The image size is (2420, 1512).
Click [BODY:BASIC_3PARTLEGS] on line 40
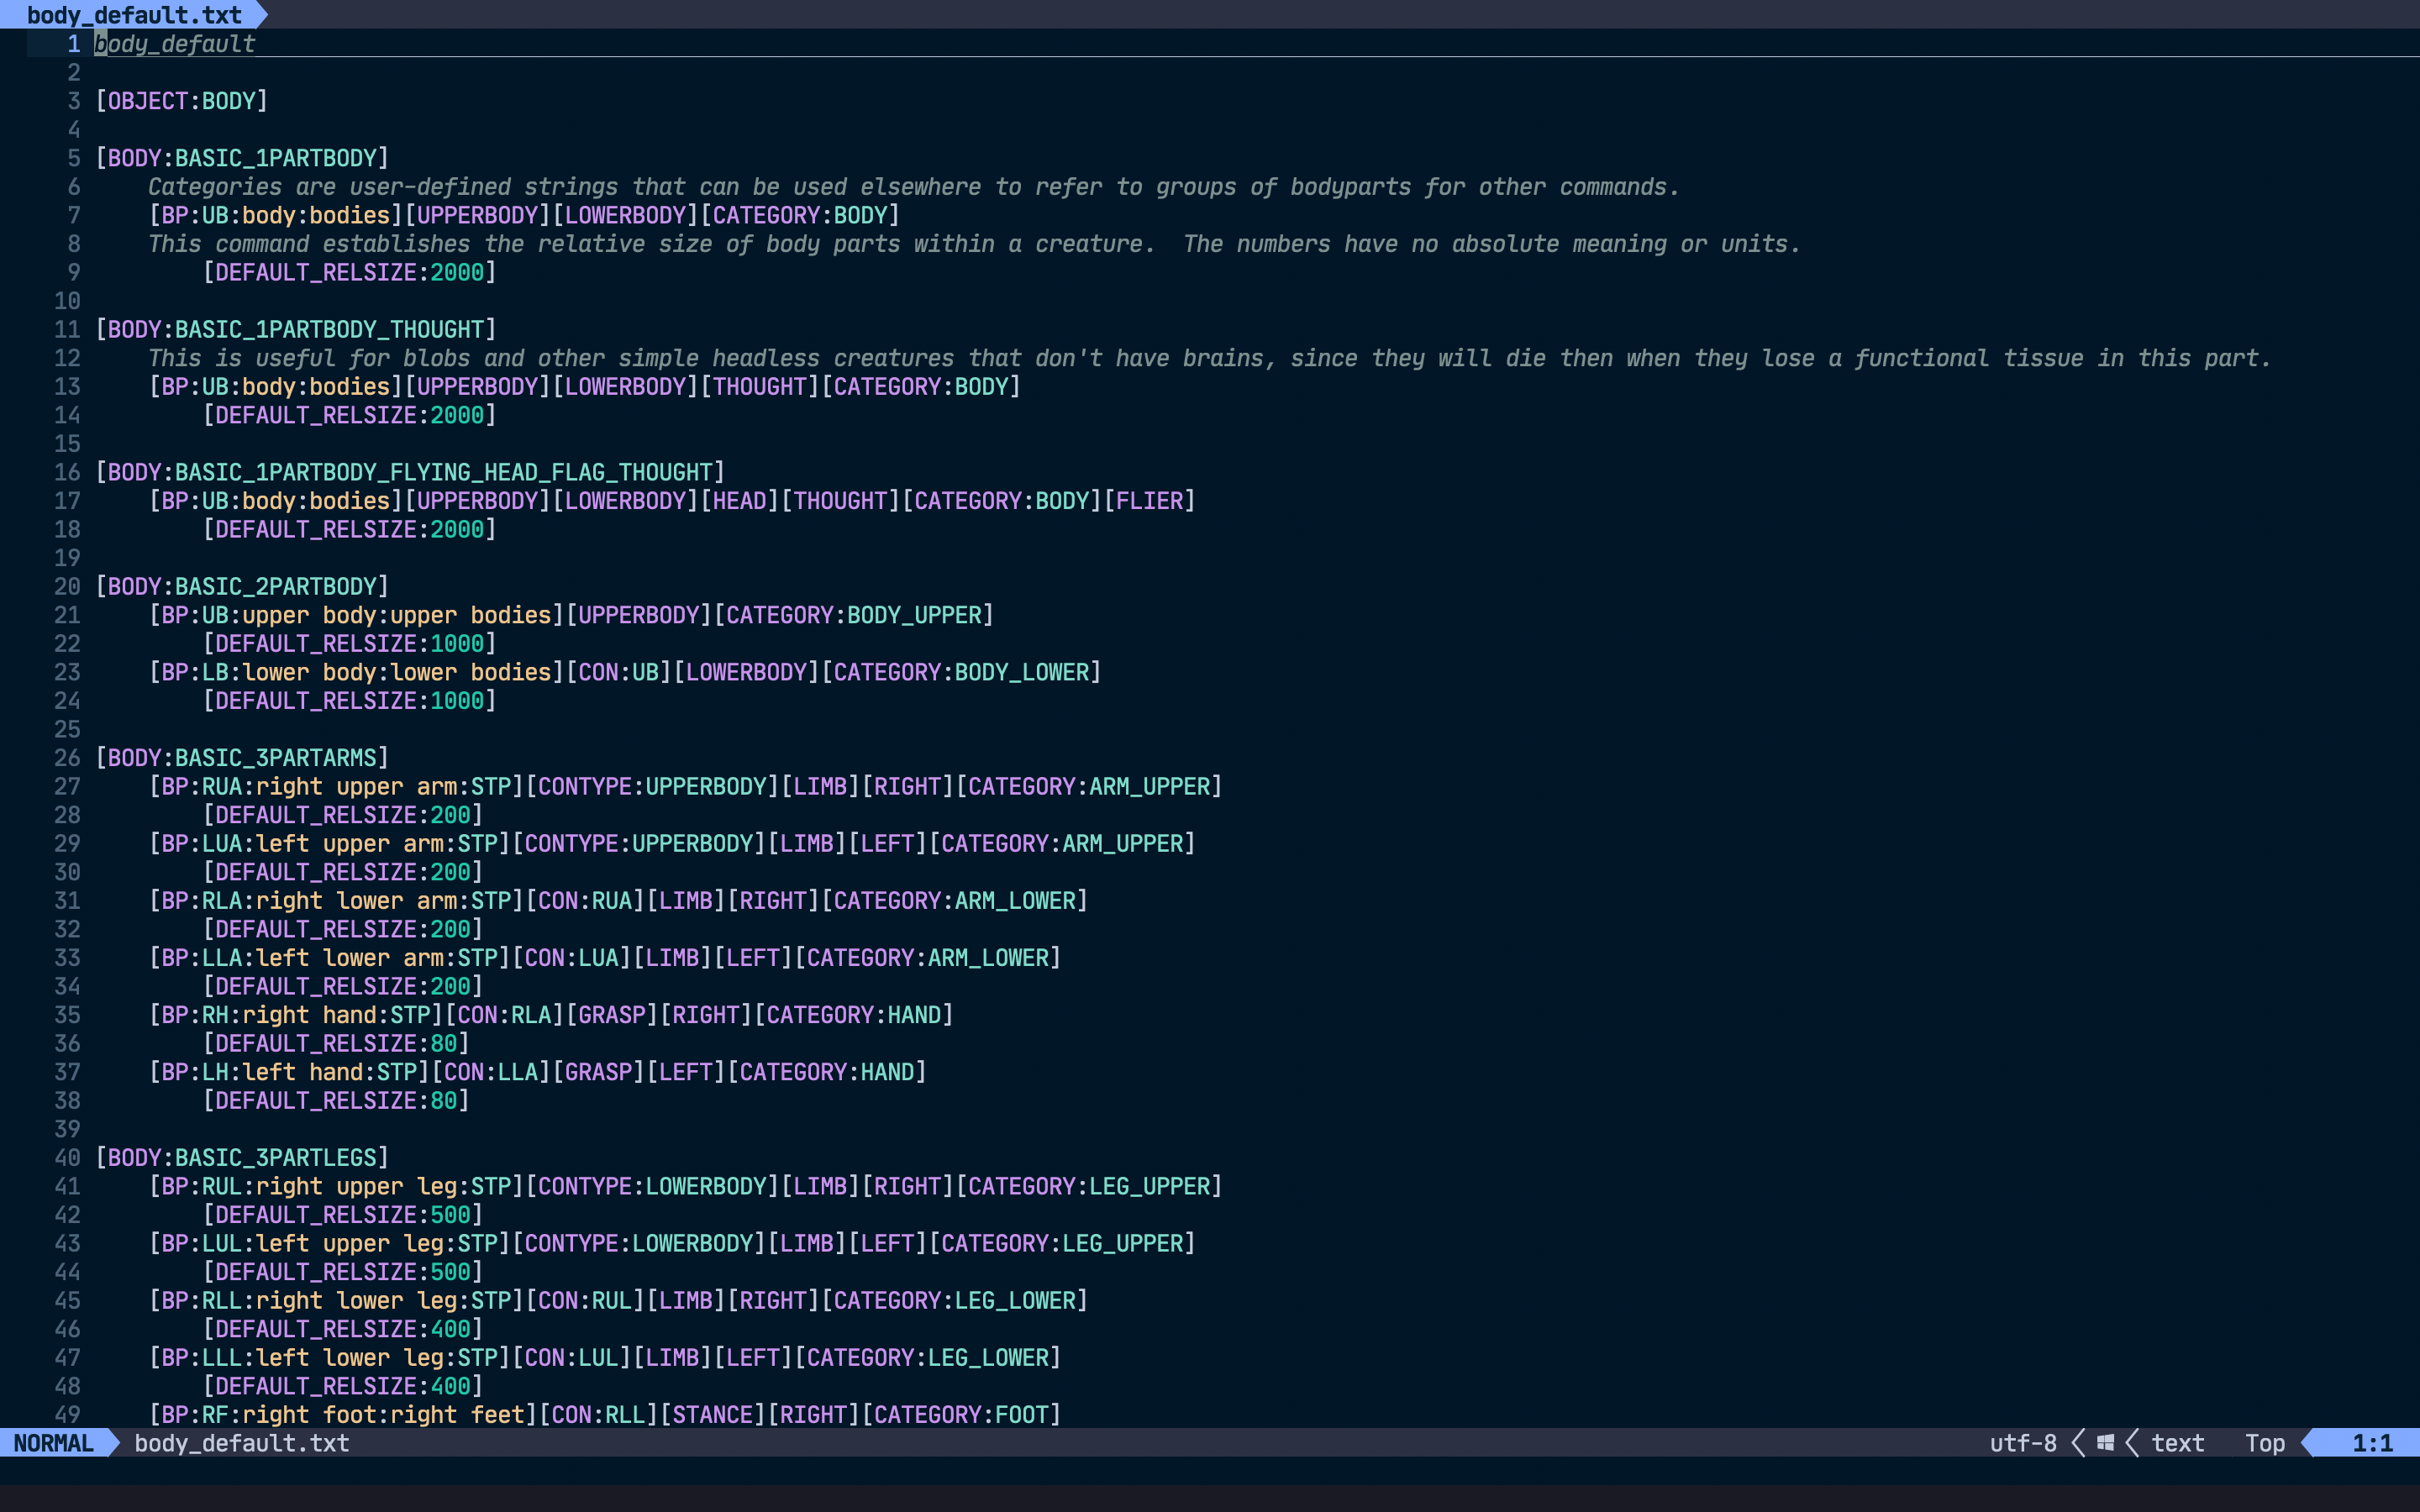(242, 1158)
